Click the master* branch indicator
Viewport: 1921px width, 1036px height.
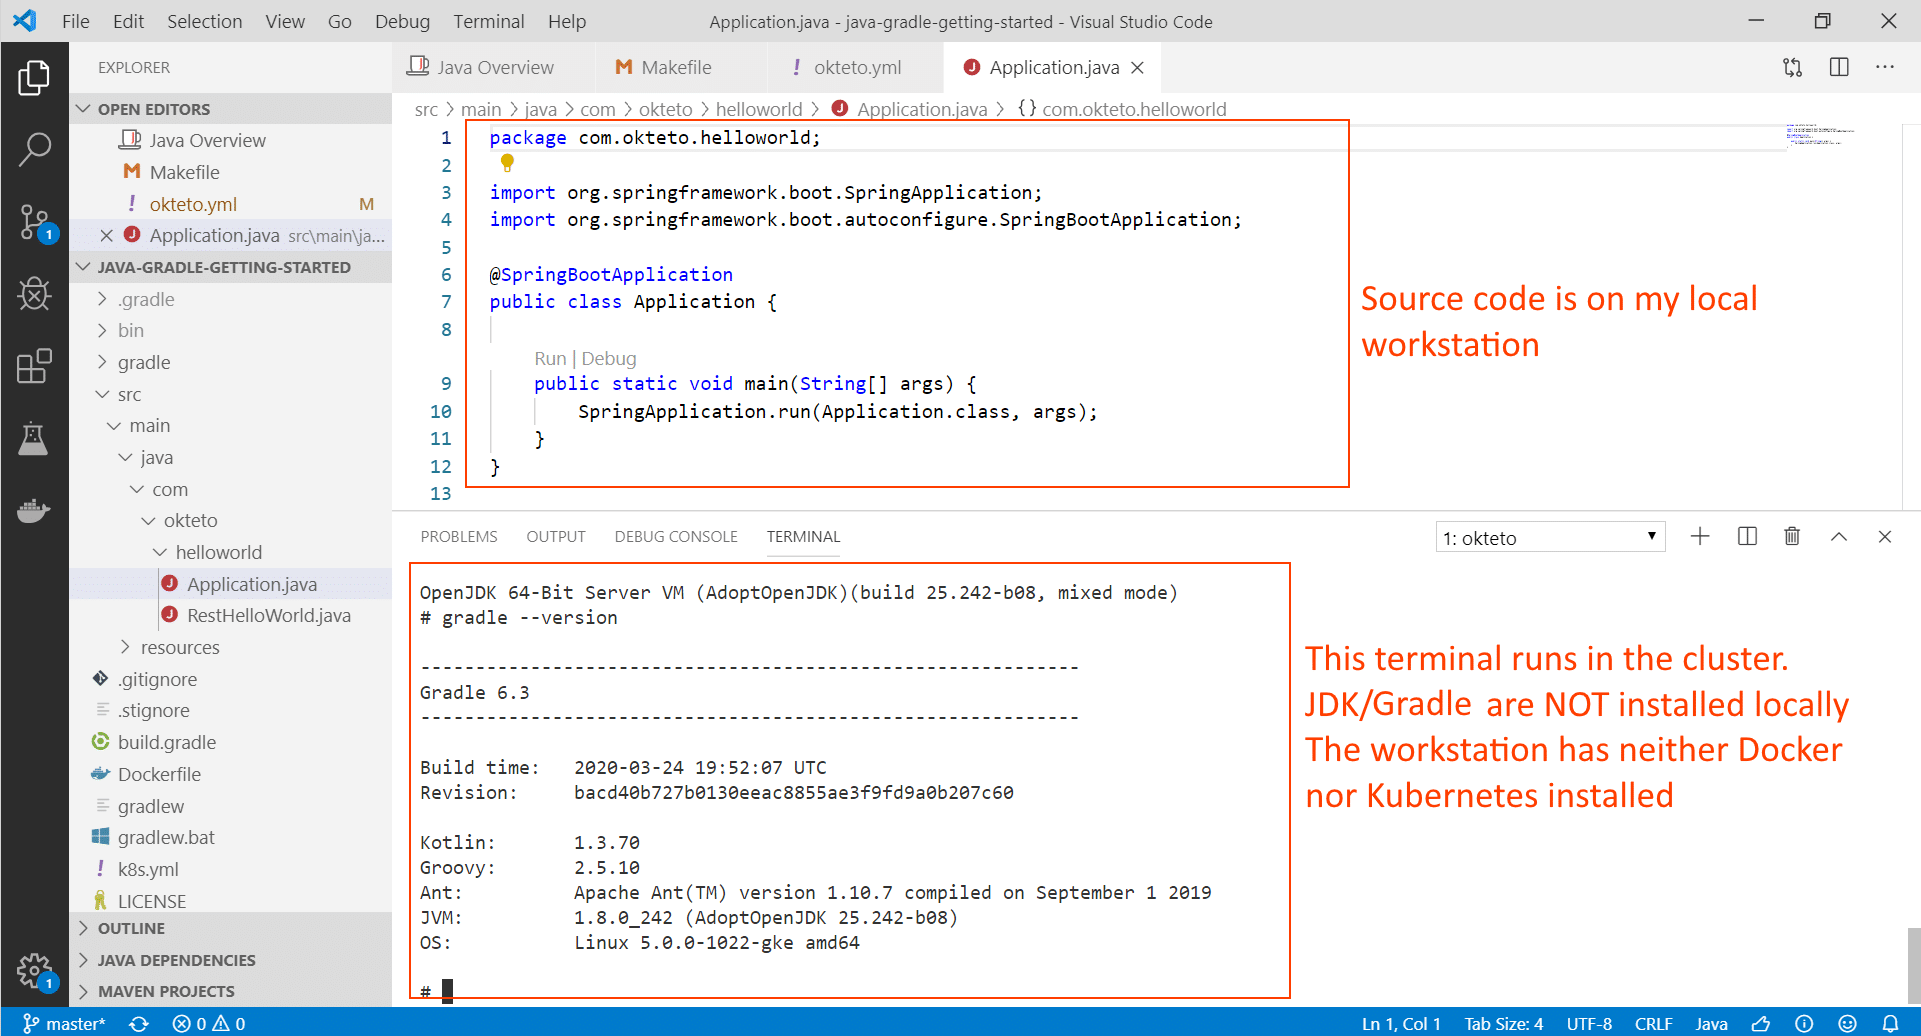64,1023
